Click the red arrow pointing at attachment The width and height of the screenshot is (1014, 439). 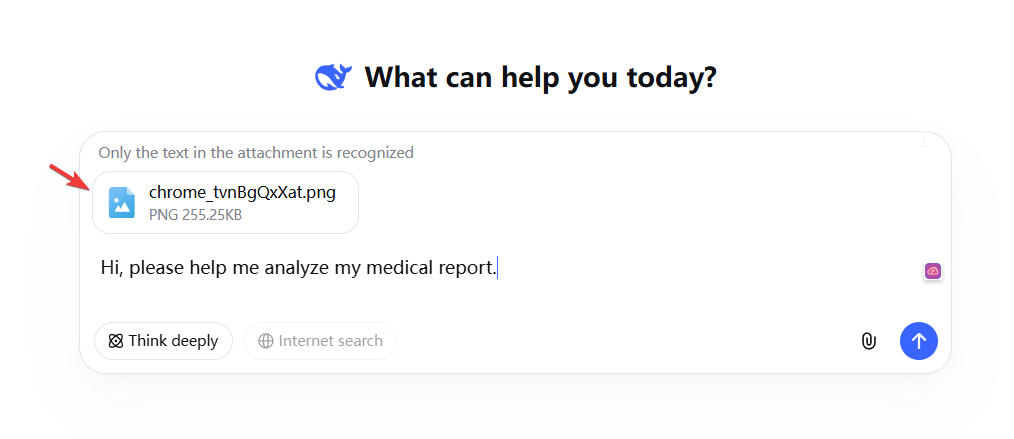tap(68, 176)
